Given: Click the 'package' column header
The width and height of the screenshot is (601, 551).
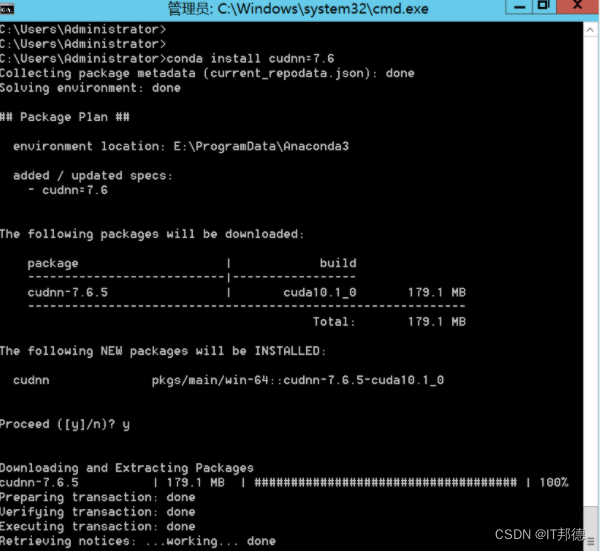Looking at the screenshot, I should tap(53, 264).
